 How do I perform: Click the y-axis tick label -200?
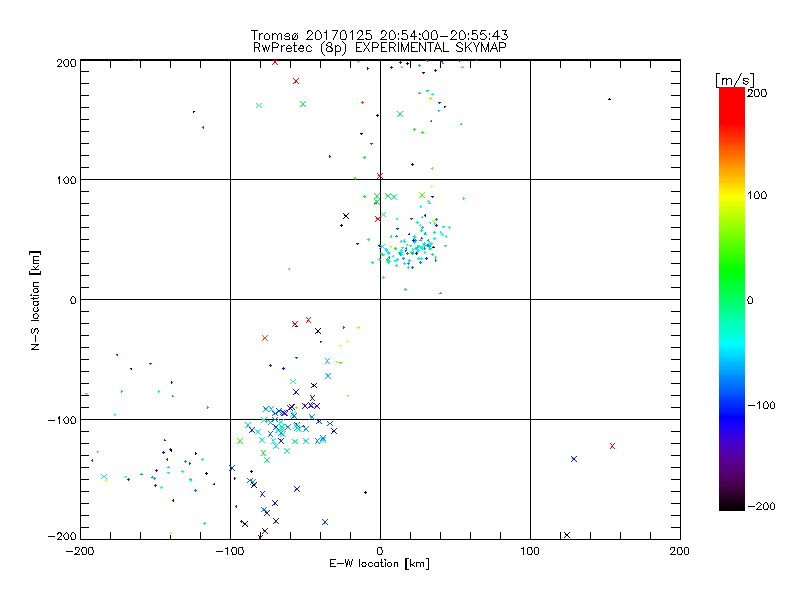point(62,536)
